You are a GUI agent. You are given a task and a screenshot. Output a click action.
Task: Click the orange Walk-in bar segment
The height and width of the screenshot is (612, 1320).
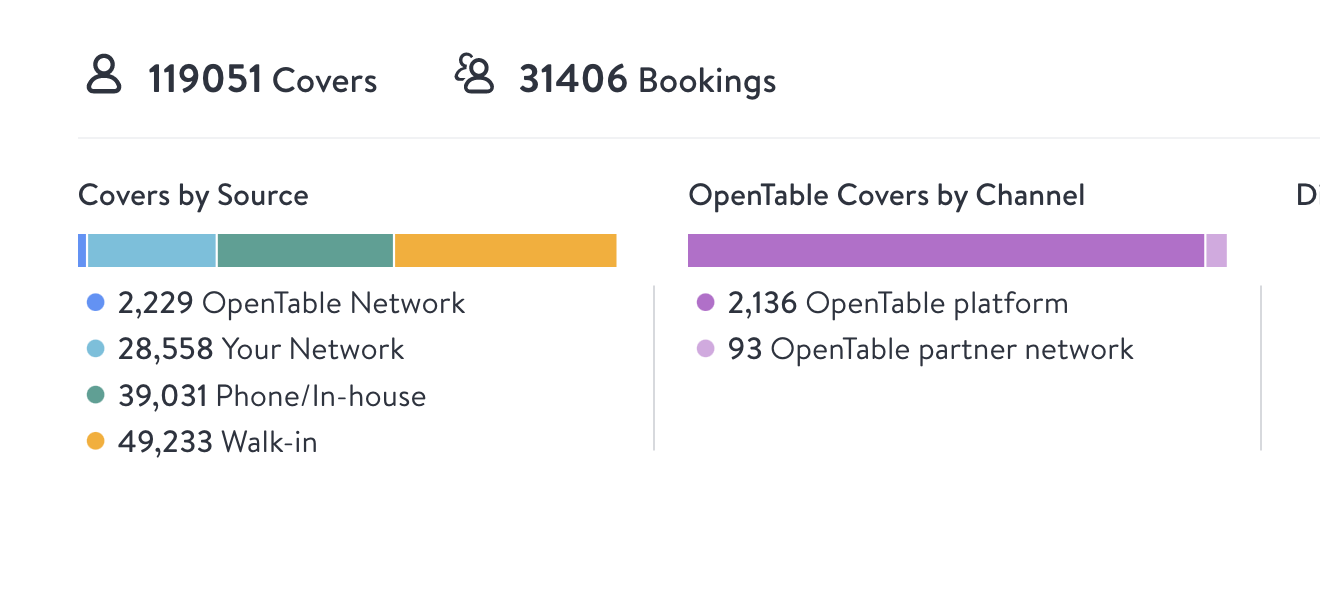505,251
